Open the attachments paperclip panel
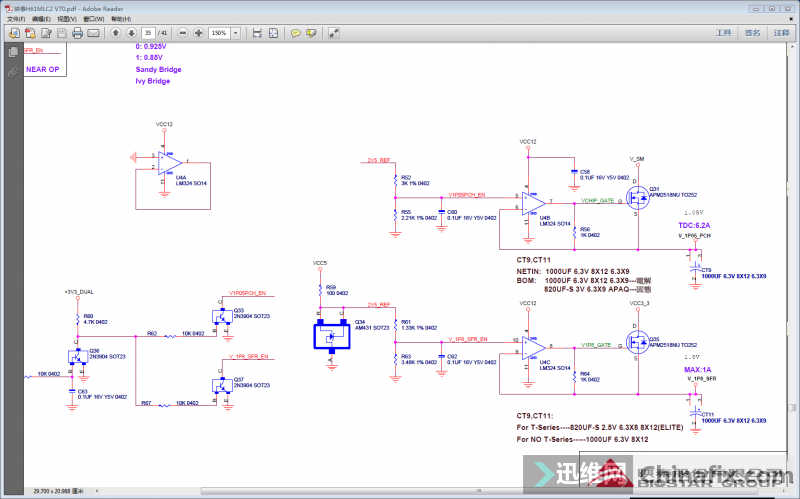 [12, 72]
